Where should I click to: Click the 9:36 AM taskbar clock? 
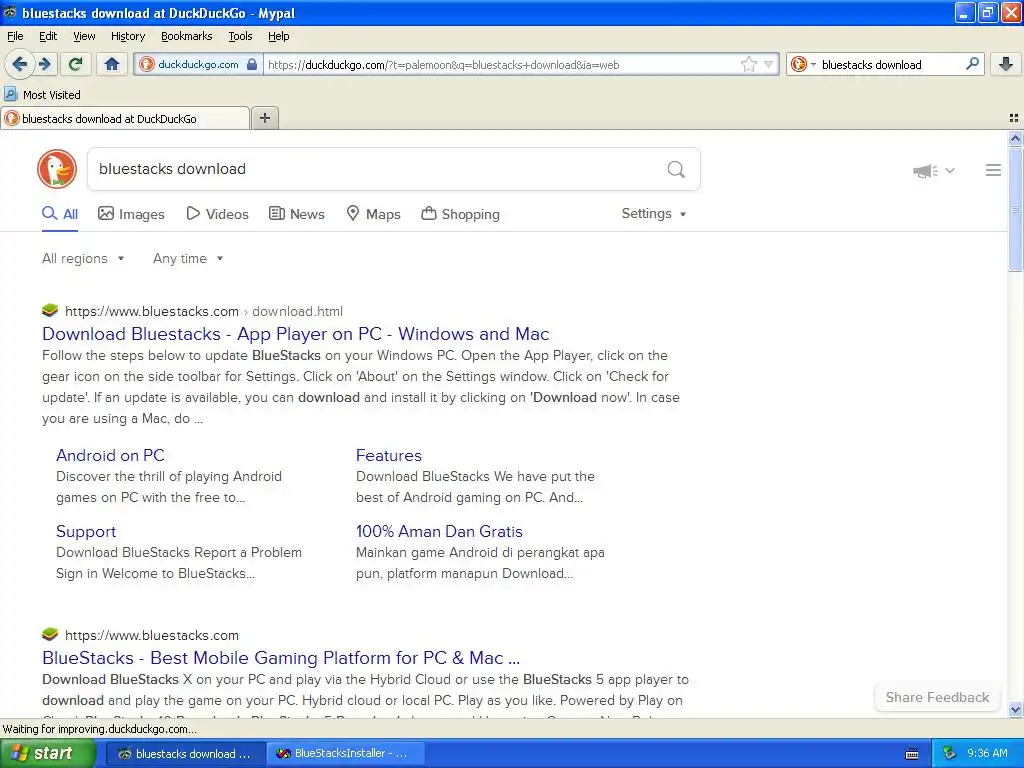(x=987, y=753)
